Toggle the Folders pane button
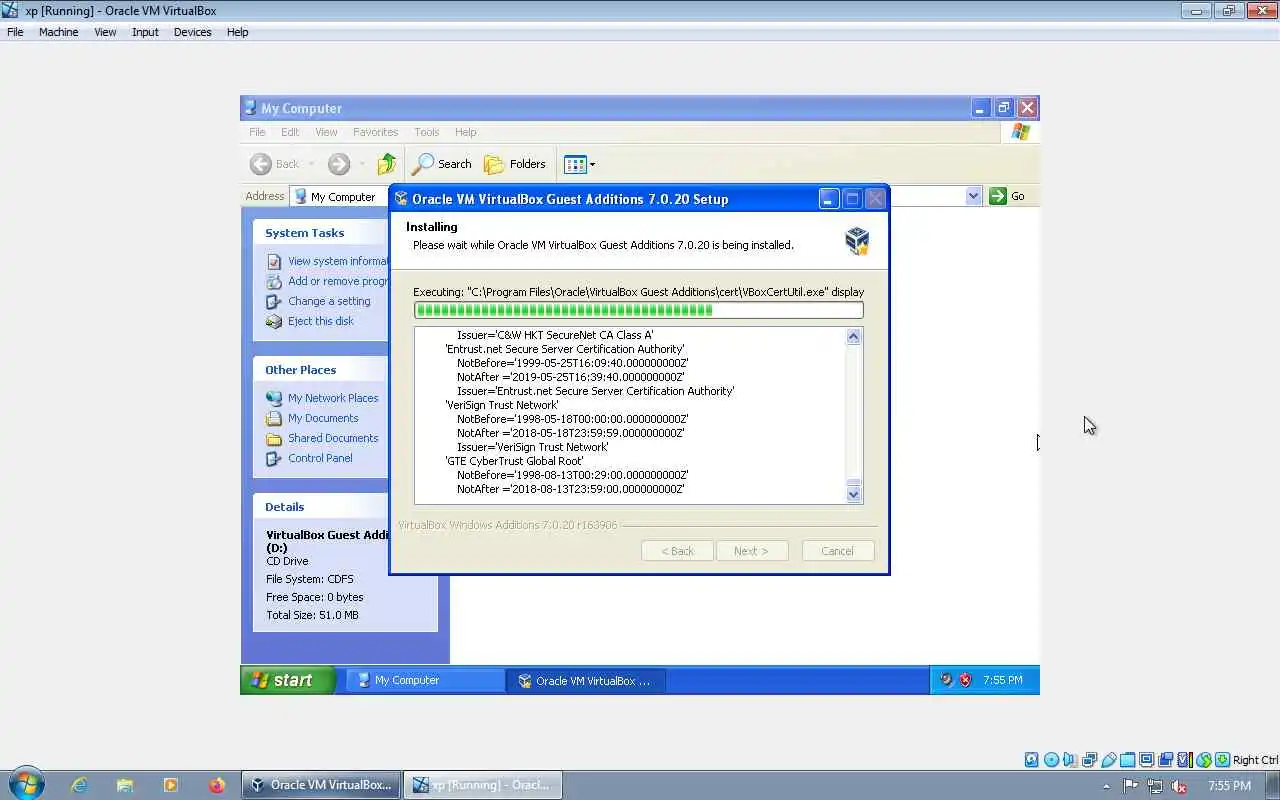This screenshot has width=1280, height=800. point(515,164)
